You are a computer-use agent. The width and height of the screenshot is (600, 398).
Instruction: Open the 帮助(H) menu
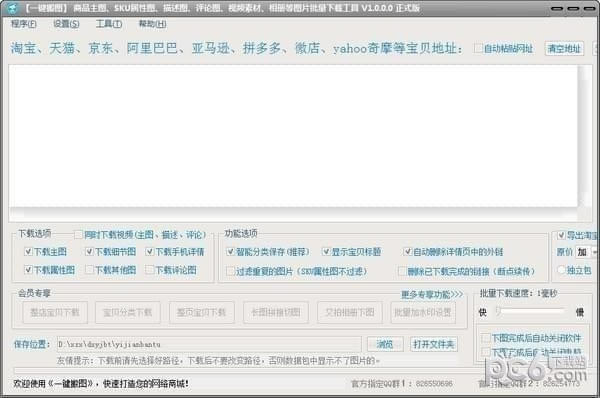pos(152,24)
